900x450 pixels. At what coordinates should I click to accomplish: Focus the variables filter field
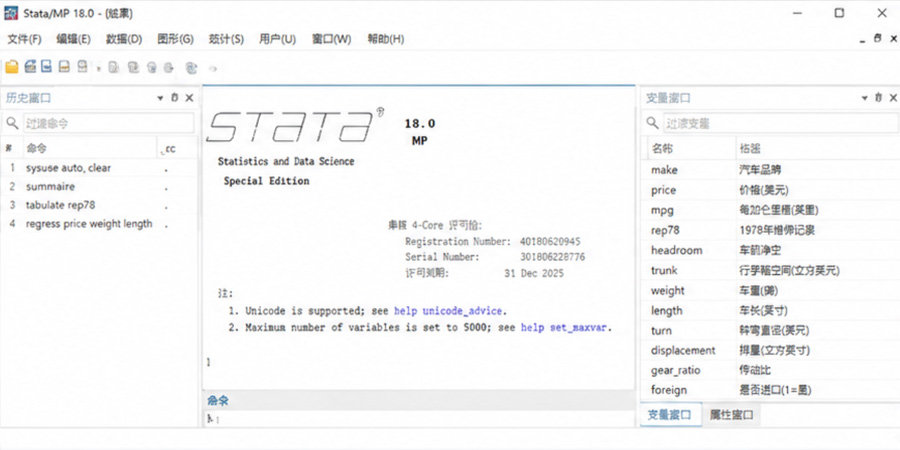781,123
